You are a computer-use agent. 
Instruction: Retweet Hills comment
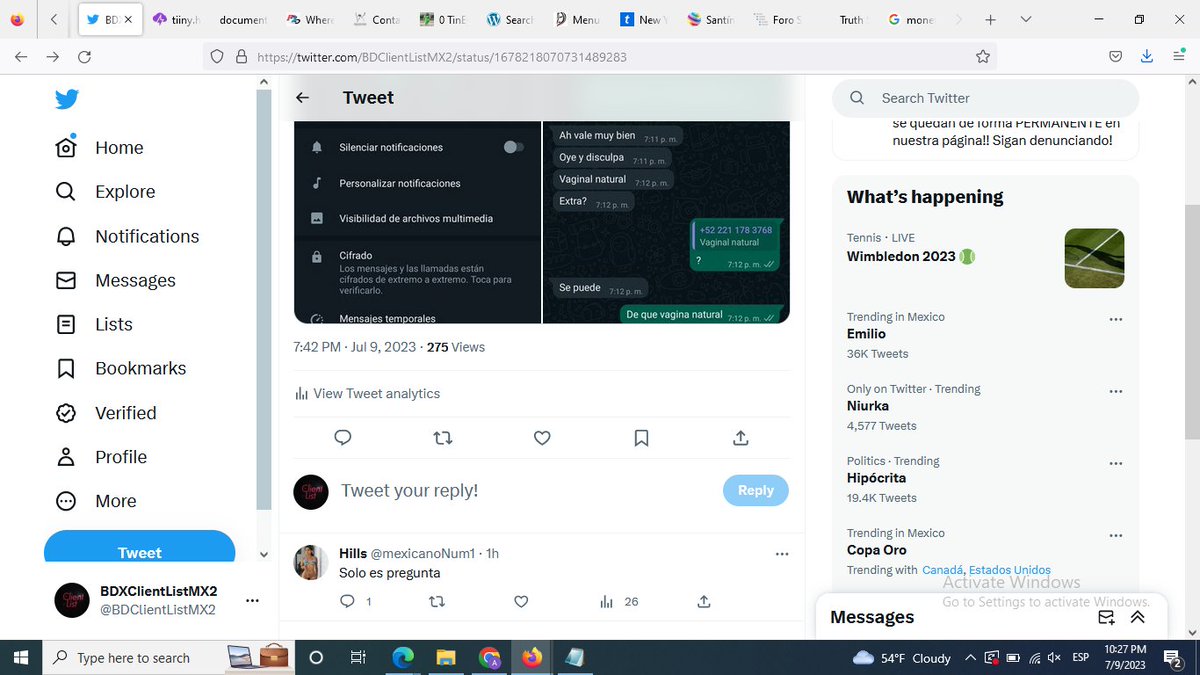point(437,601)
